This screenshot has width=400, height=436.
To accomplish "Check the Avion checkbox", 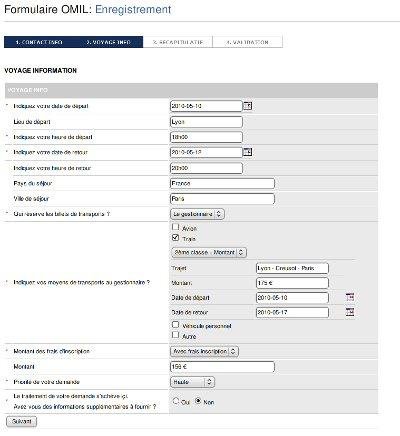I will point(176,227).
